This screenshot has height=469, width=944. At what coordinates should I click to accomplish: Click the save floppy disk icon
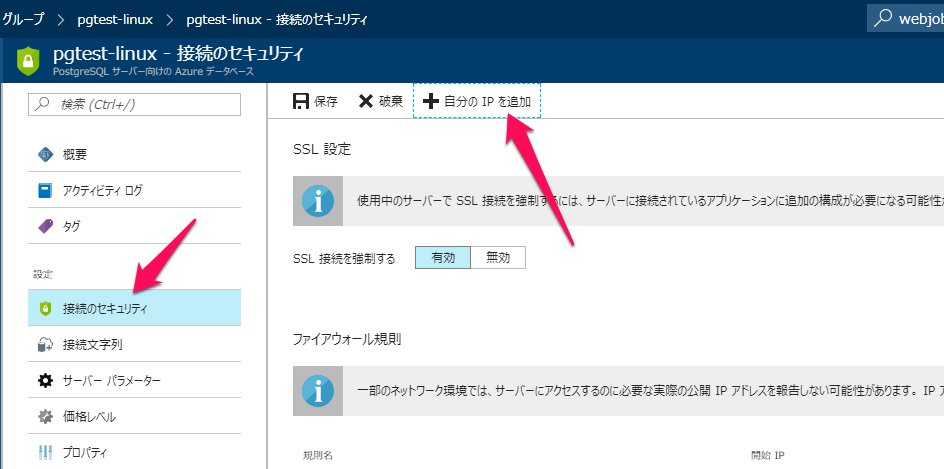[x=300, y=101]
